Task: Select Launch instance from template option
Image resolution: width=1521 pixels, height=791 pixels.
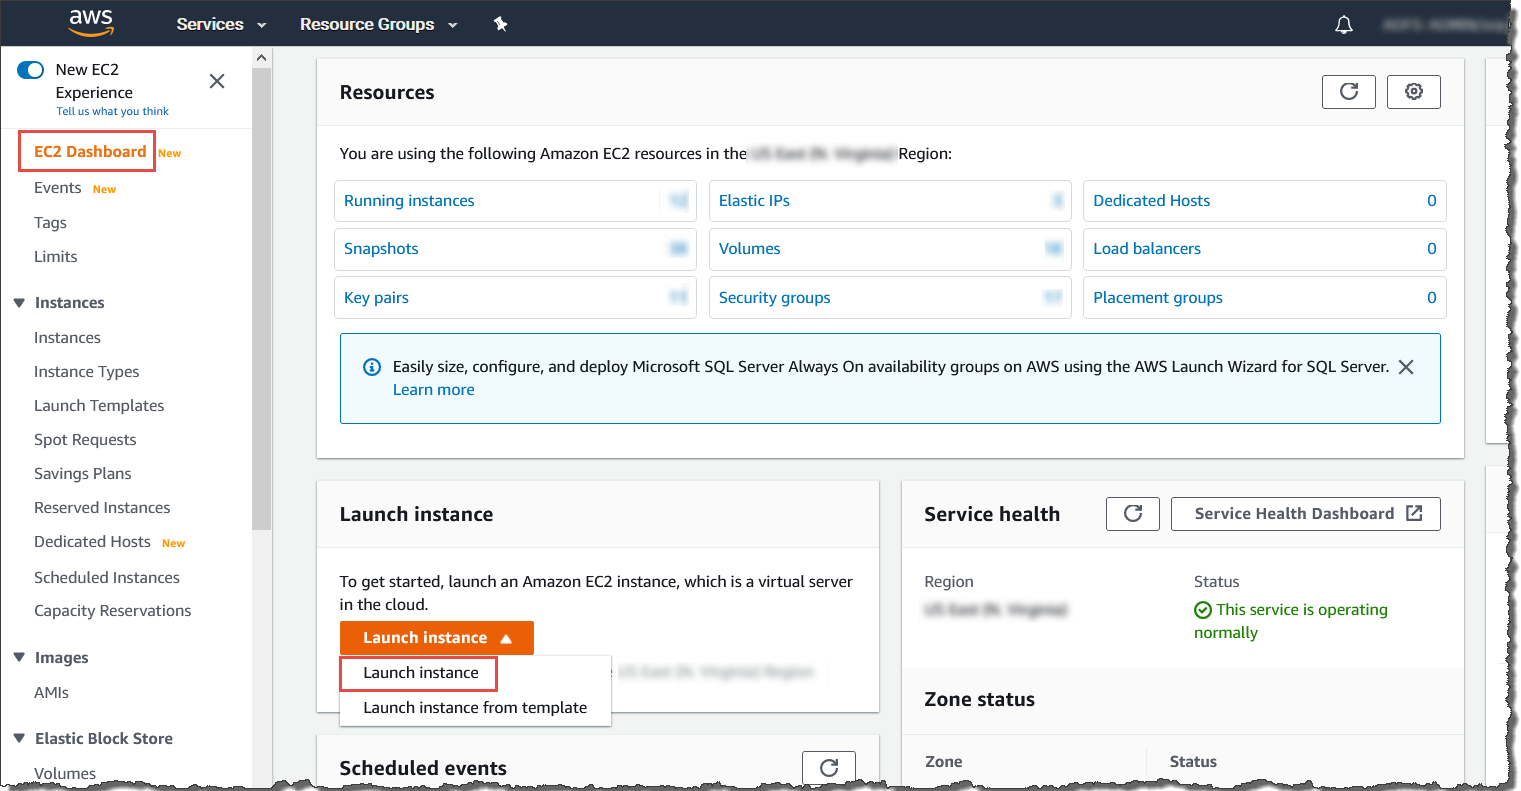Action: pyautogui.click(x=475, y=707)
